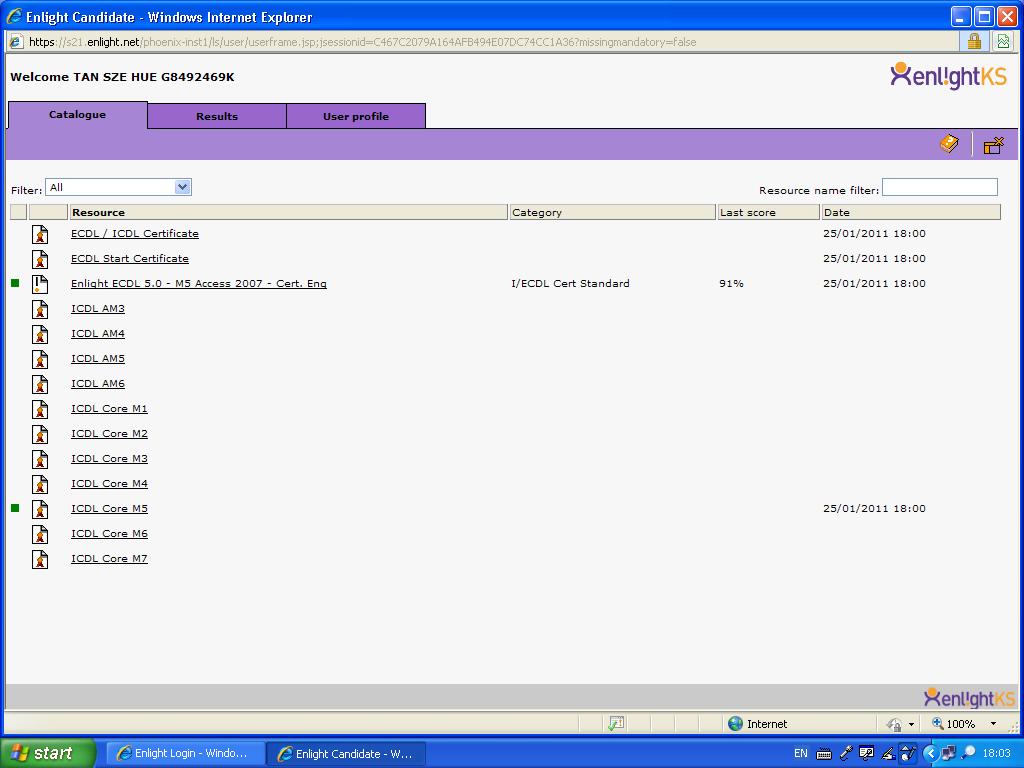The width and height of the screenshot is (1024, 768).
Task: Click the green status square for ICDL Core M5
Action: (x=15, y=508)
